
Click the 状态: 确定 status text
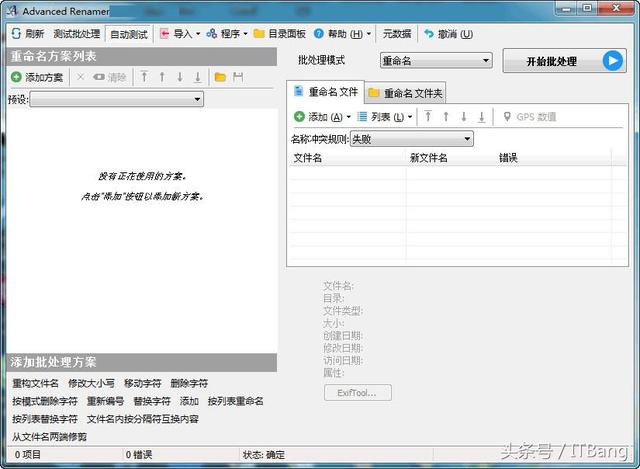pyautogui.click(x=264, y=454)
